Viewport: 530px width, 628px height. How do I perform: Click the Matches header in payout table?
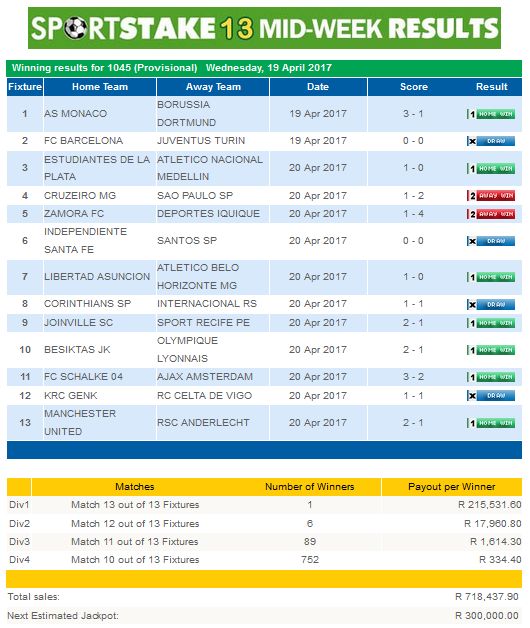[135, 487]
